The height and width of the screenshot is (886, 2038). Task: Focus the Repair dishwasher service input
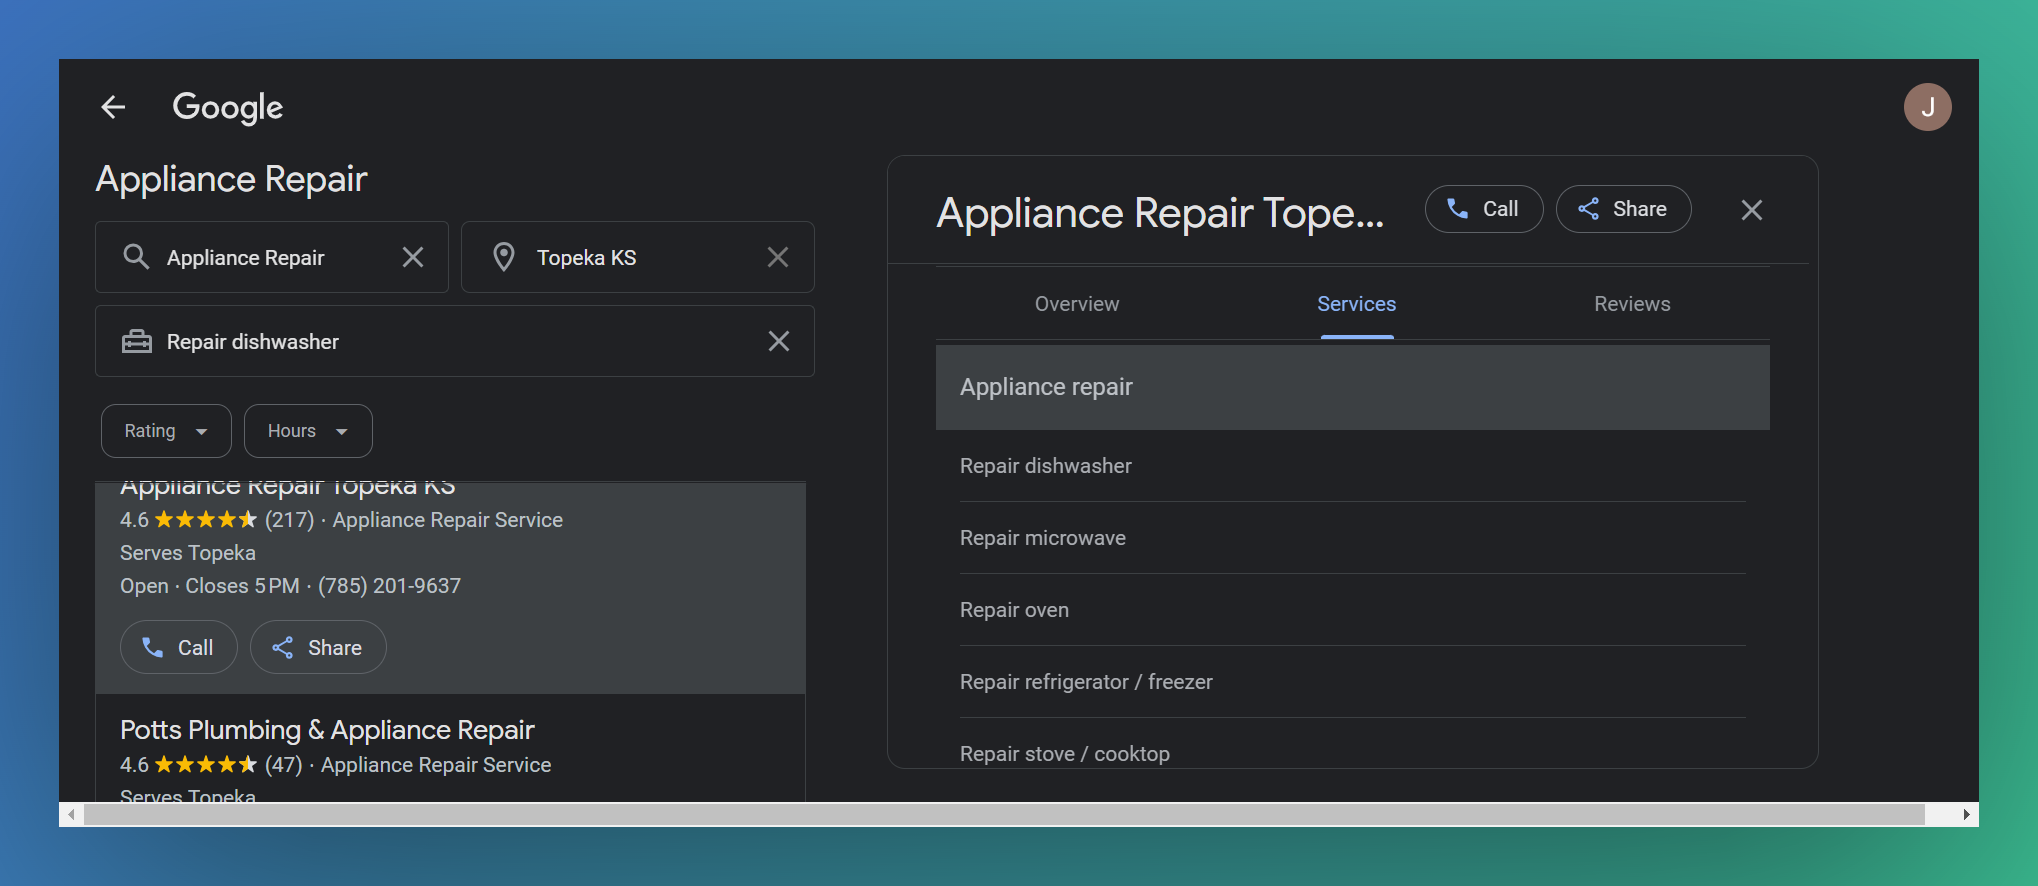455,341
